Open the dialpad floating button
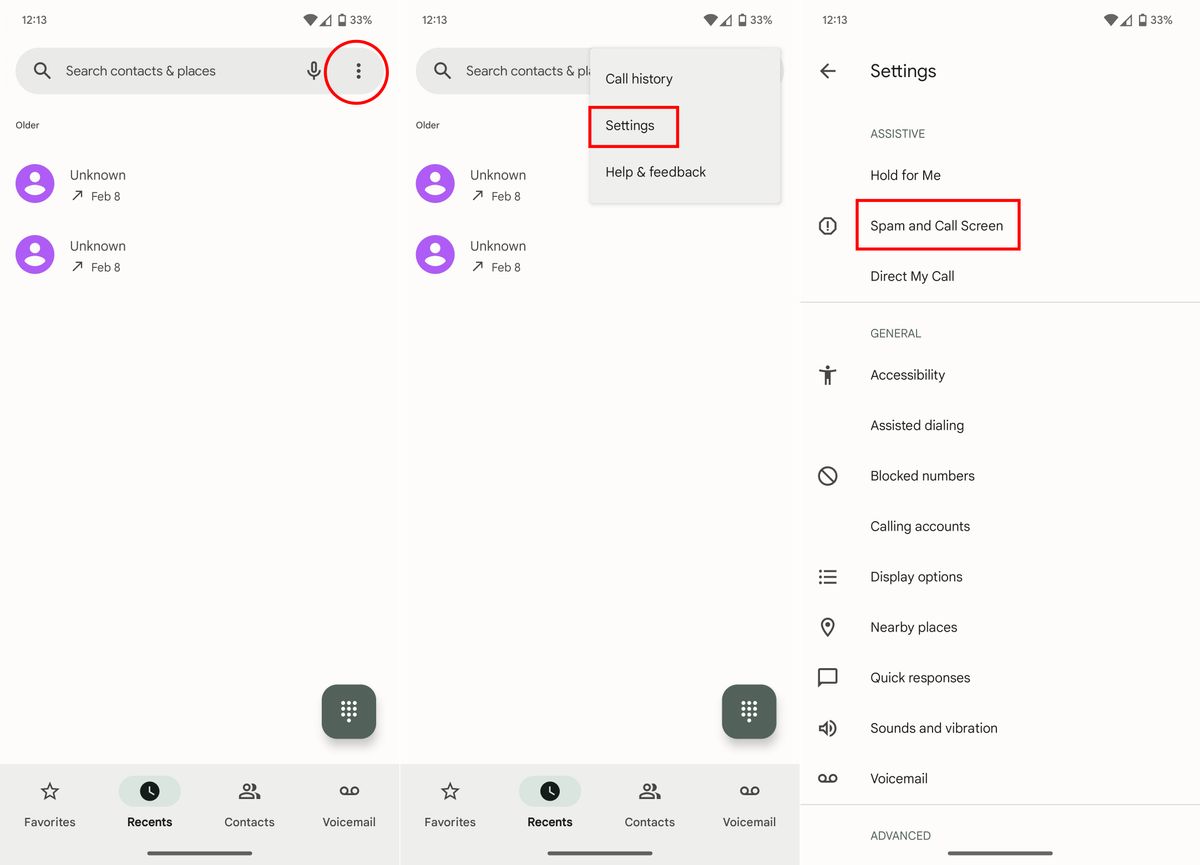Screen dimensions: 1200x865 (348, 711)
